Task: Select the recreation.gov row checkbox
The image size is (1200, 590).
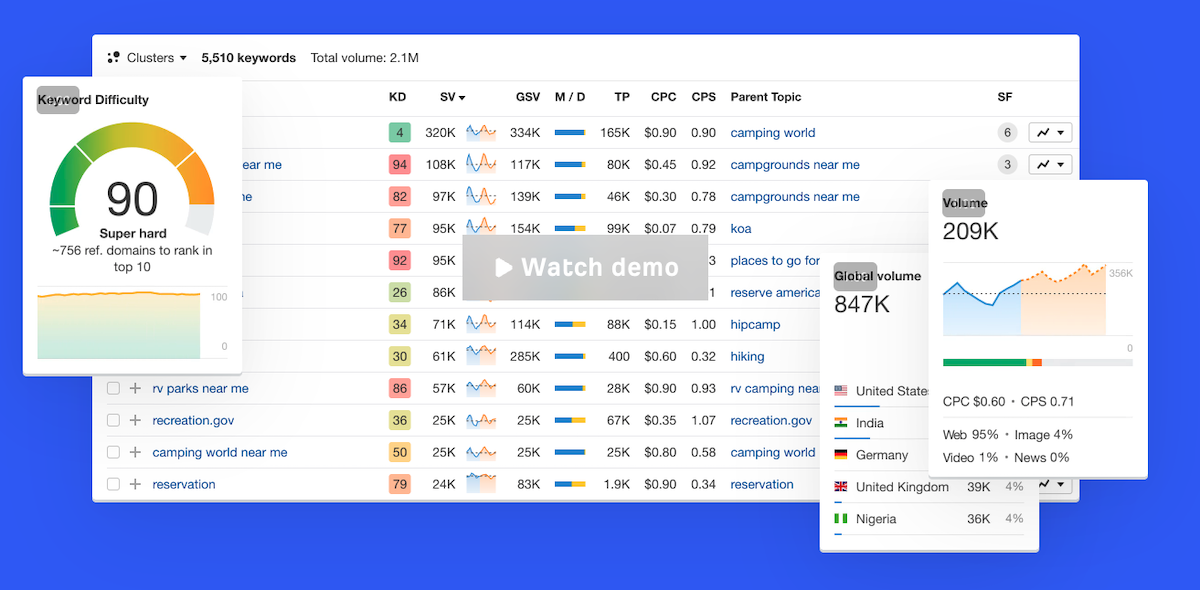Action: coord(113,421)
